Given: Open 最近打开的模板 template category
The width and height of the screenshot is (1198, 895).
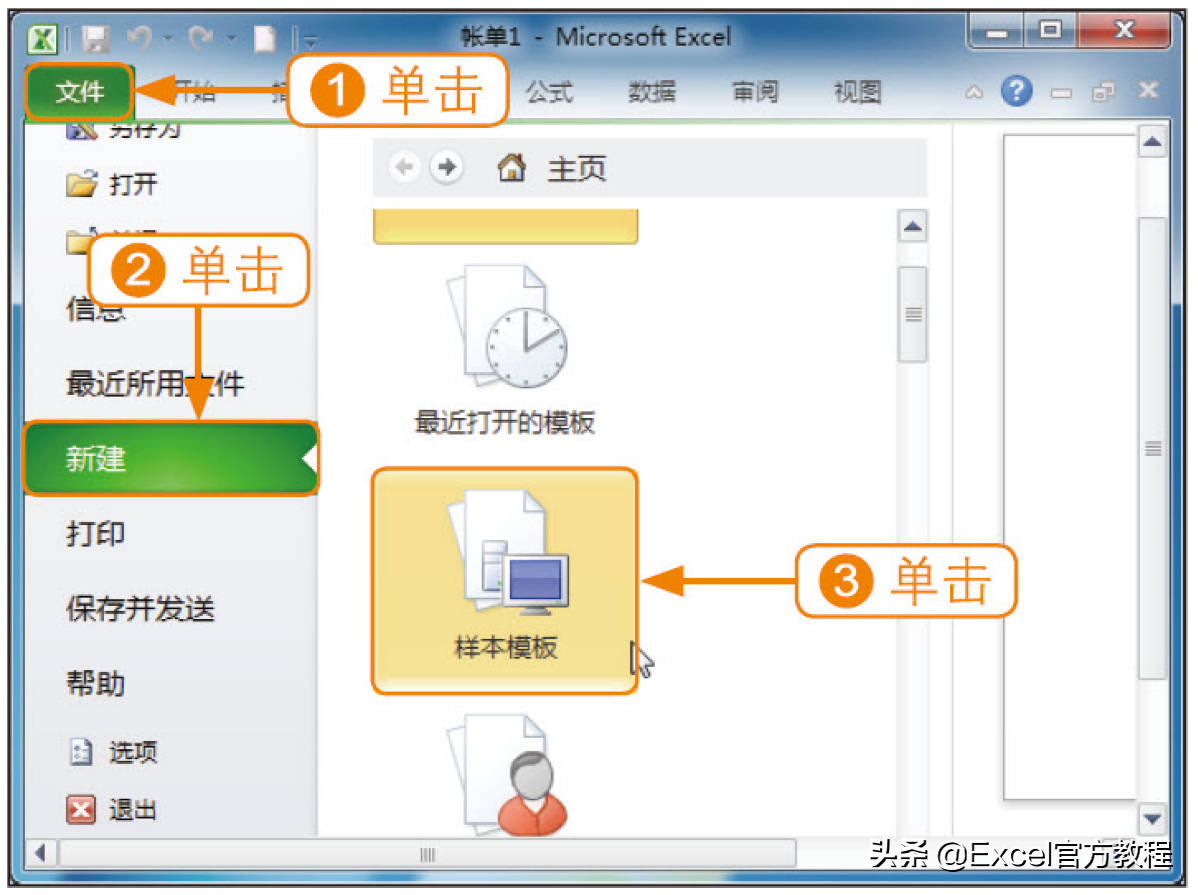Looking at the screenshot, I should (x=505, y=350).
